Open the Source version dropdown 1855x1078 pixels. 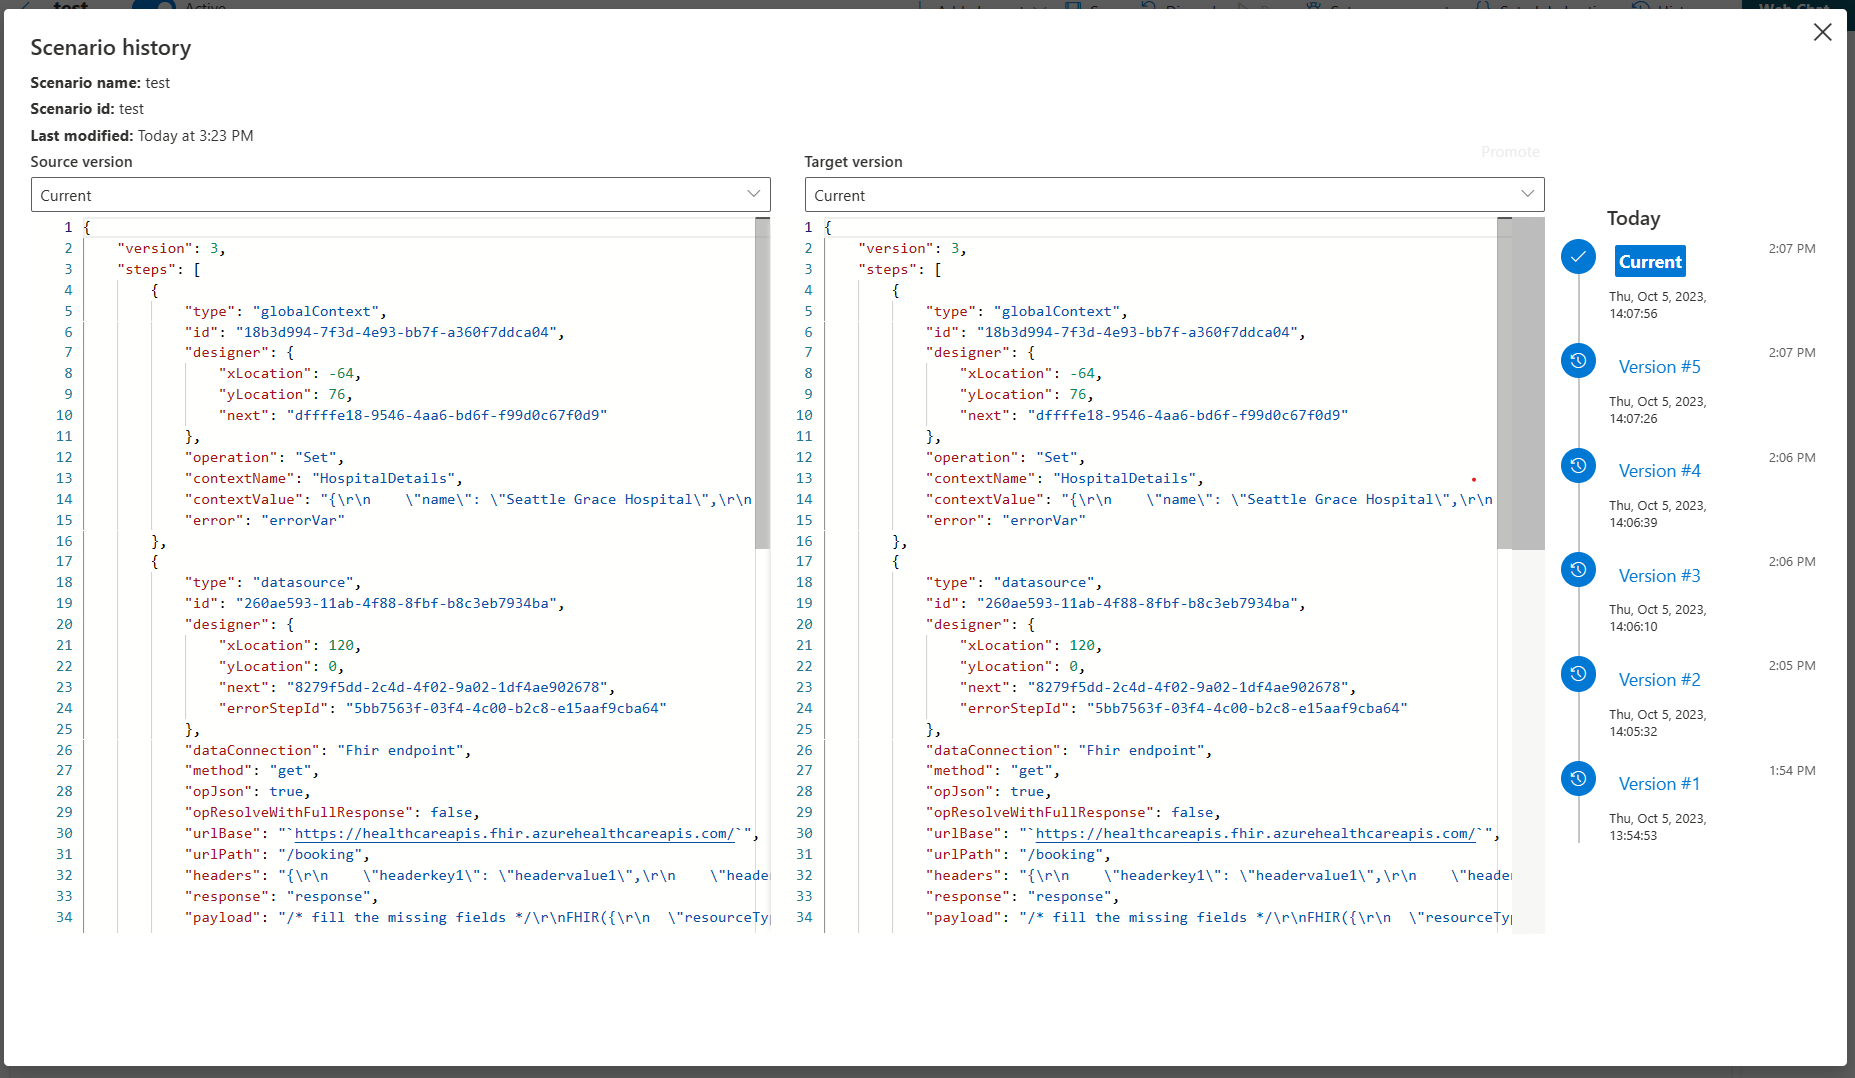400,195
